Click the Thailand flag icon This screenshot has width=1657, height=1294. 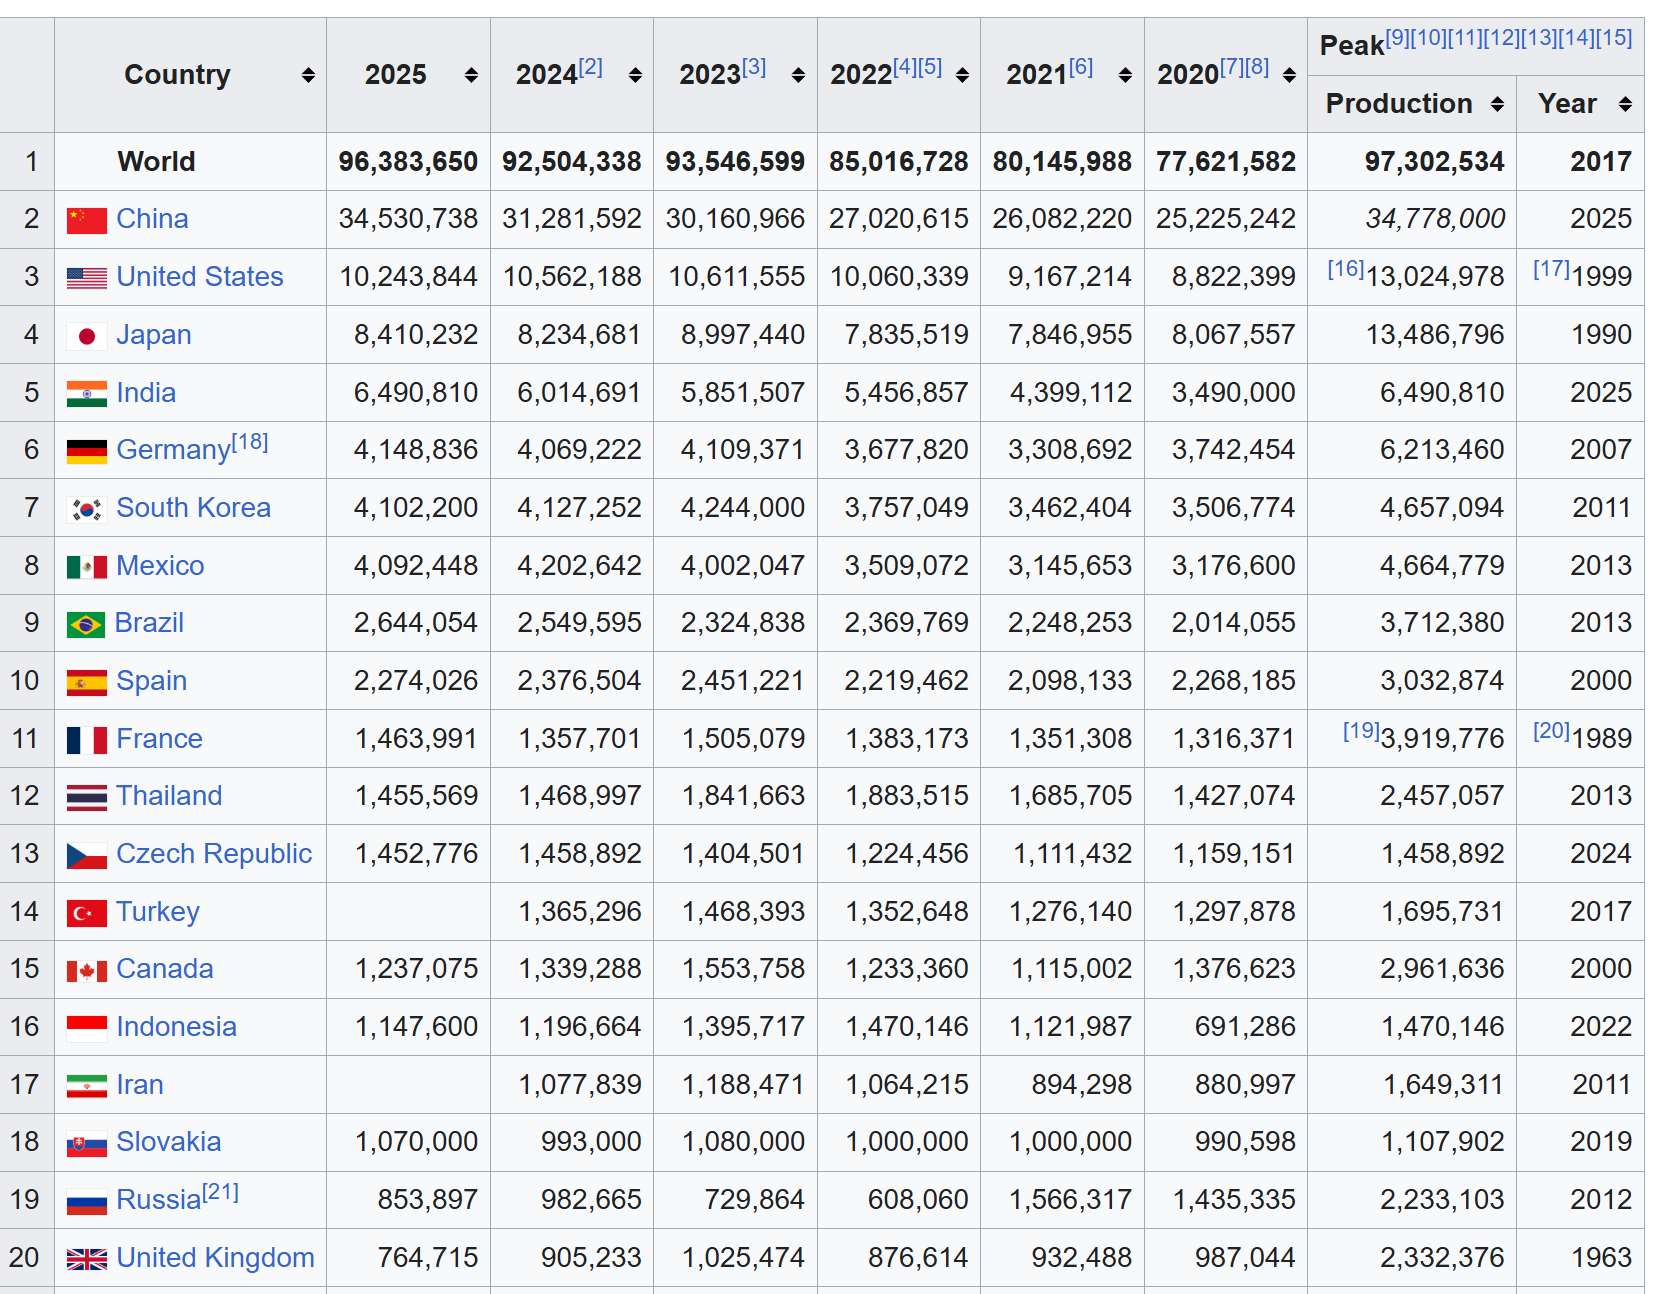tap(86, 797)
